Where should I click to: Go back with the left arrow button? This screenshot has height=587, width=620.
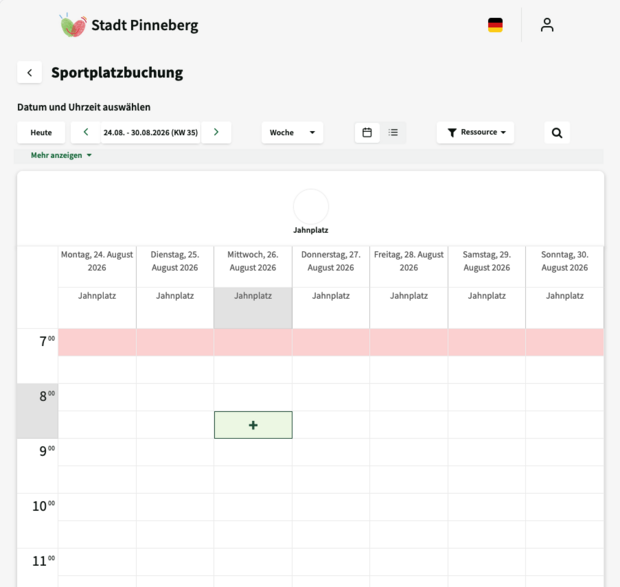[29, 72]
